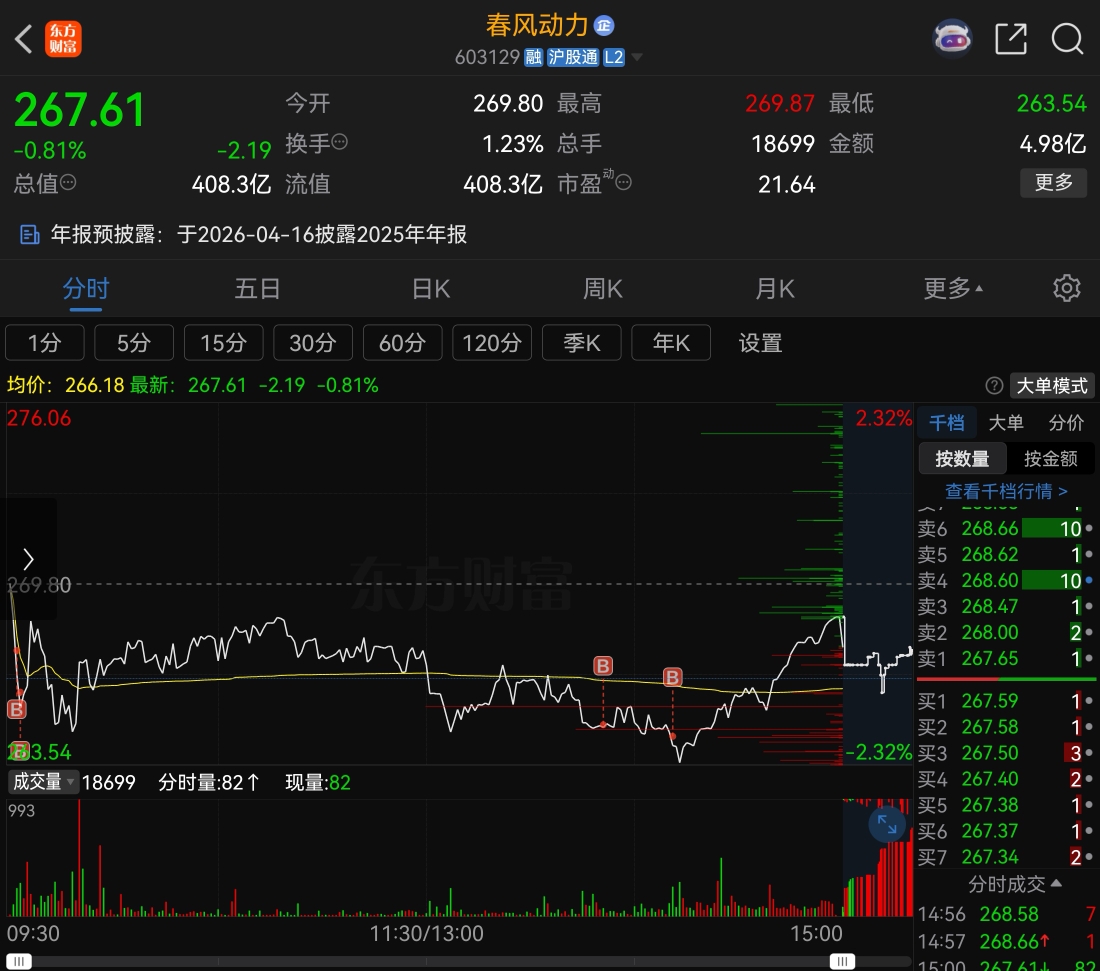Open the robot AI assistant icon
Screen dimensions: 1100x971
[x=952, y=38]
